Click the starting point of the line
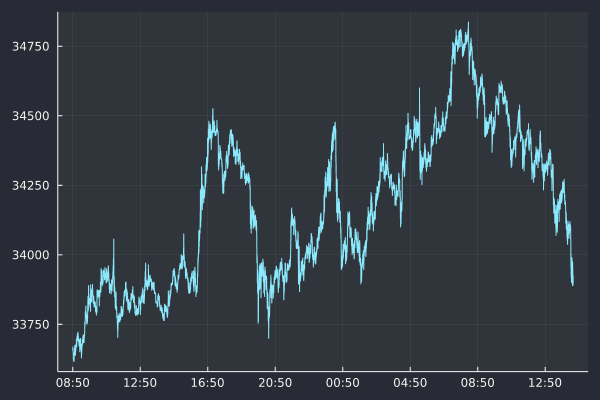Screen dimensions: 600x400 tap(73, 360)
